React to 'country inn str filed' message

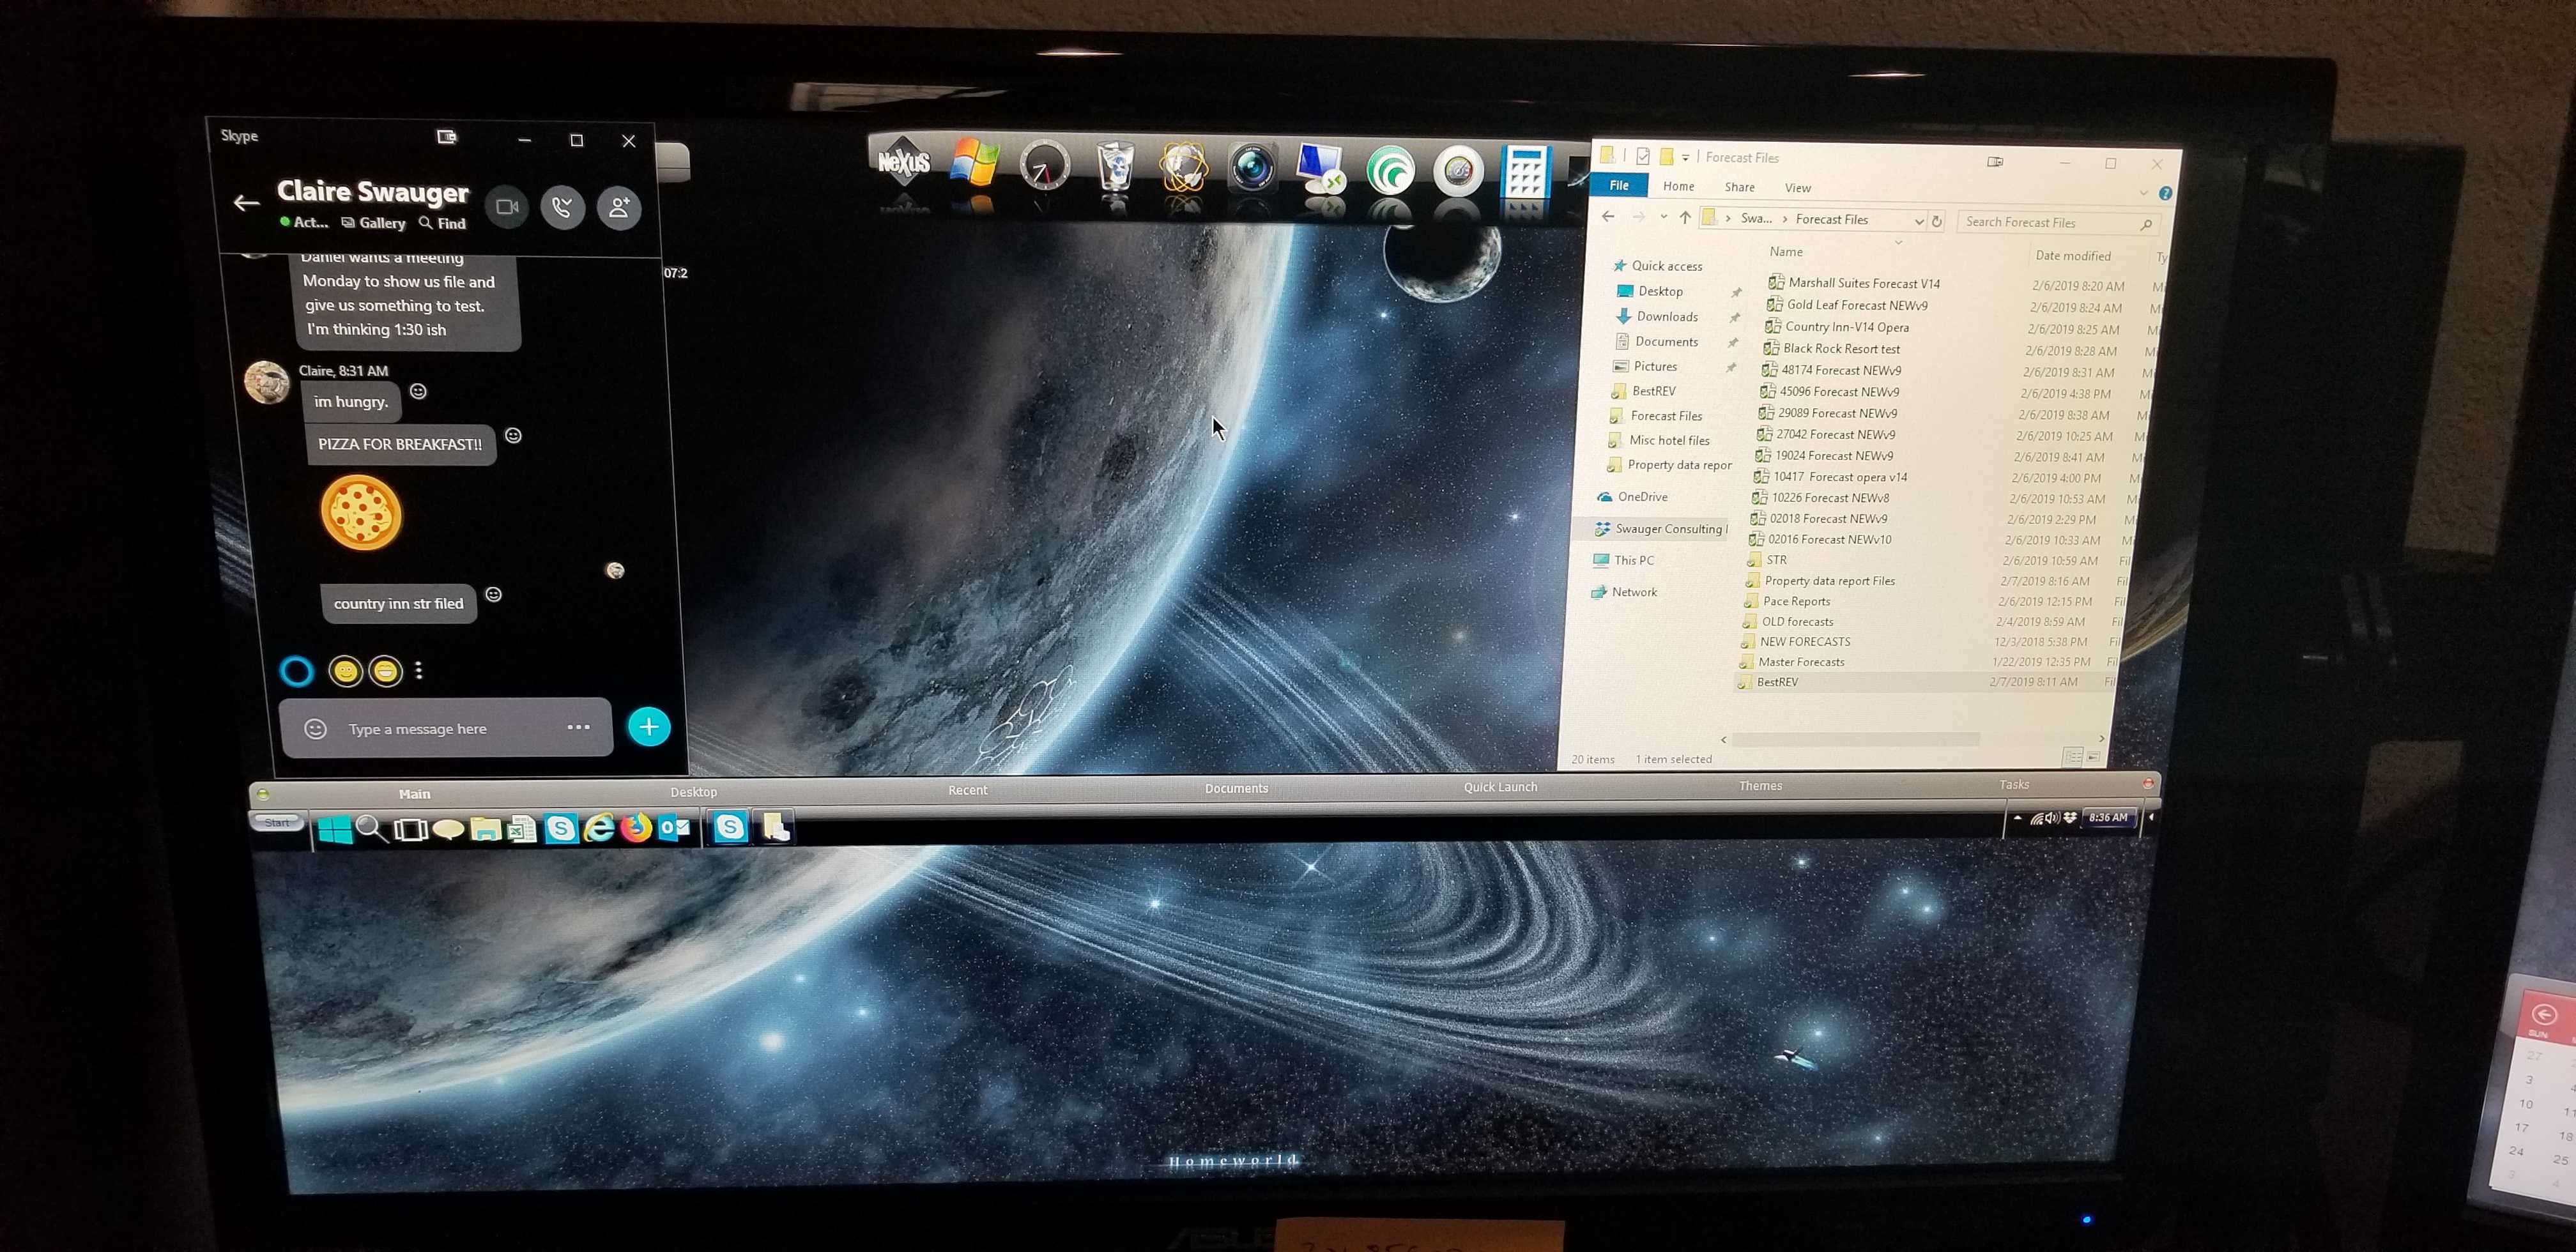click(493, 594)
